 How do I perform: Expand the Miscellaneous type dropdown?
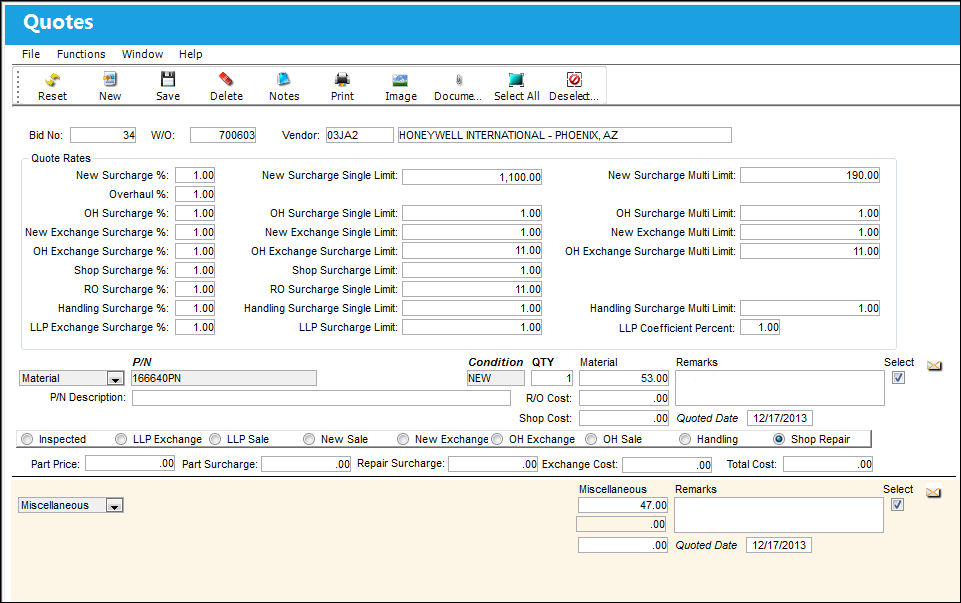pos(115,506)
